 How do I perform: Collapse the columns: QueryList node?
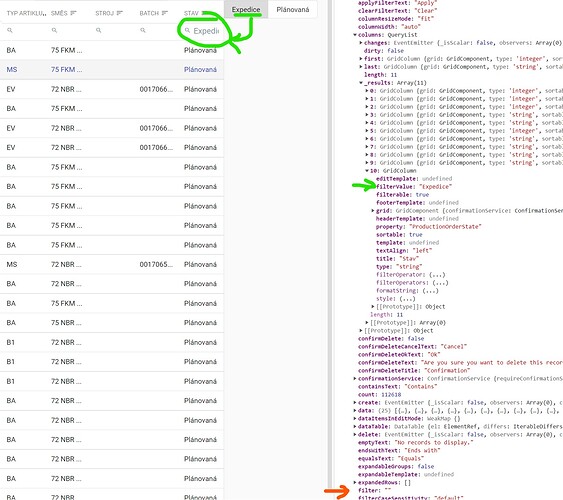pyautogui.click(x=355, y=35)
